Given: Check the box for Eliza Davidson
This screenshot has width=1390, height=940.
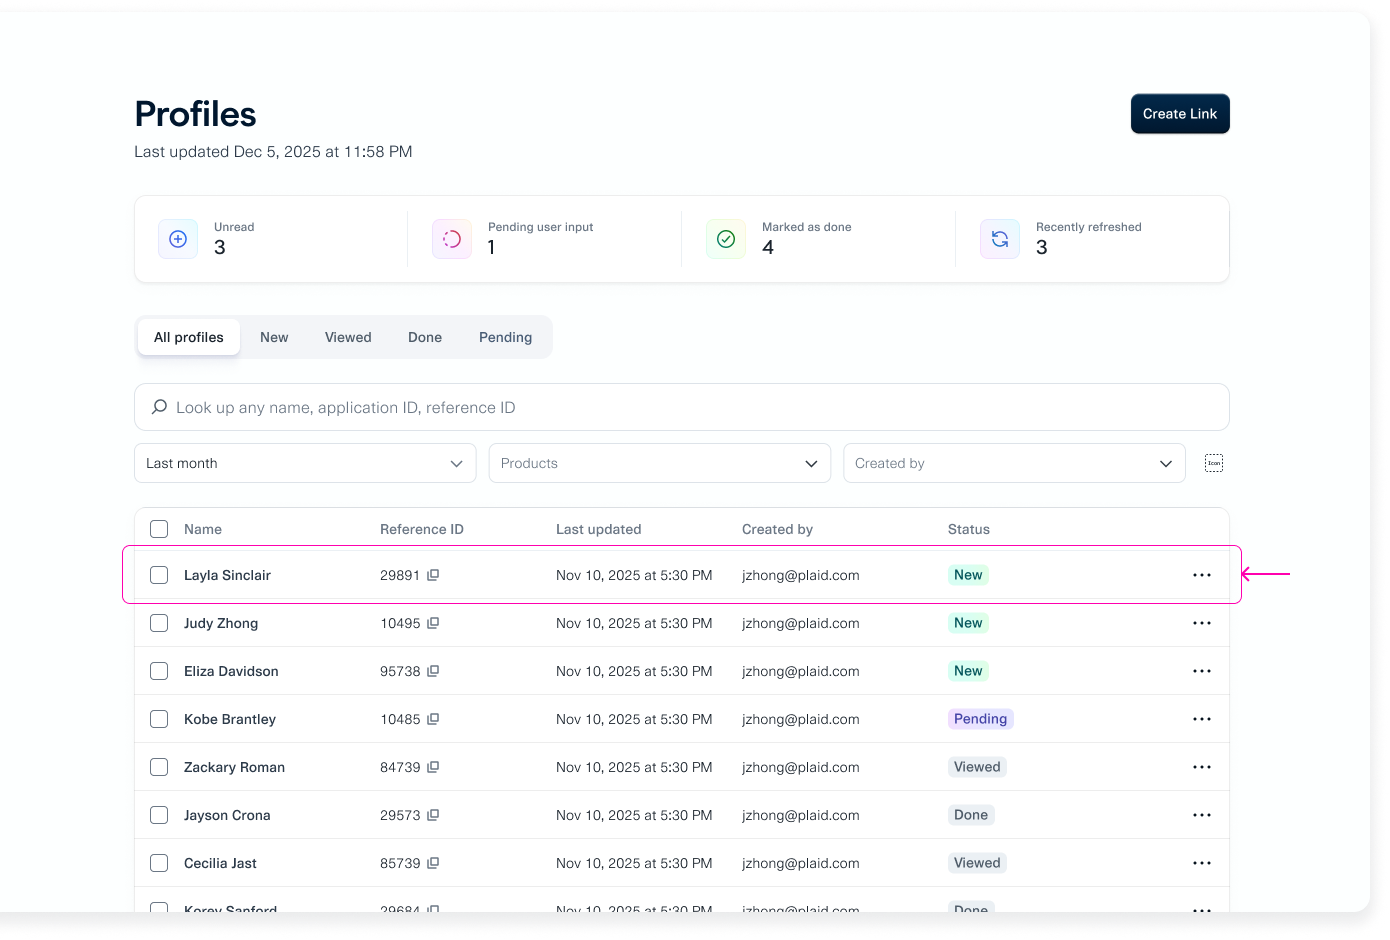Looking at the screenshot, I should pyautogui.click(x=159, y=671).
